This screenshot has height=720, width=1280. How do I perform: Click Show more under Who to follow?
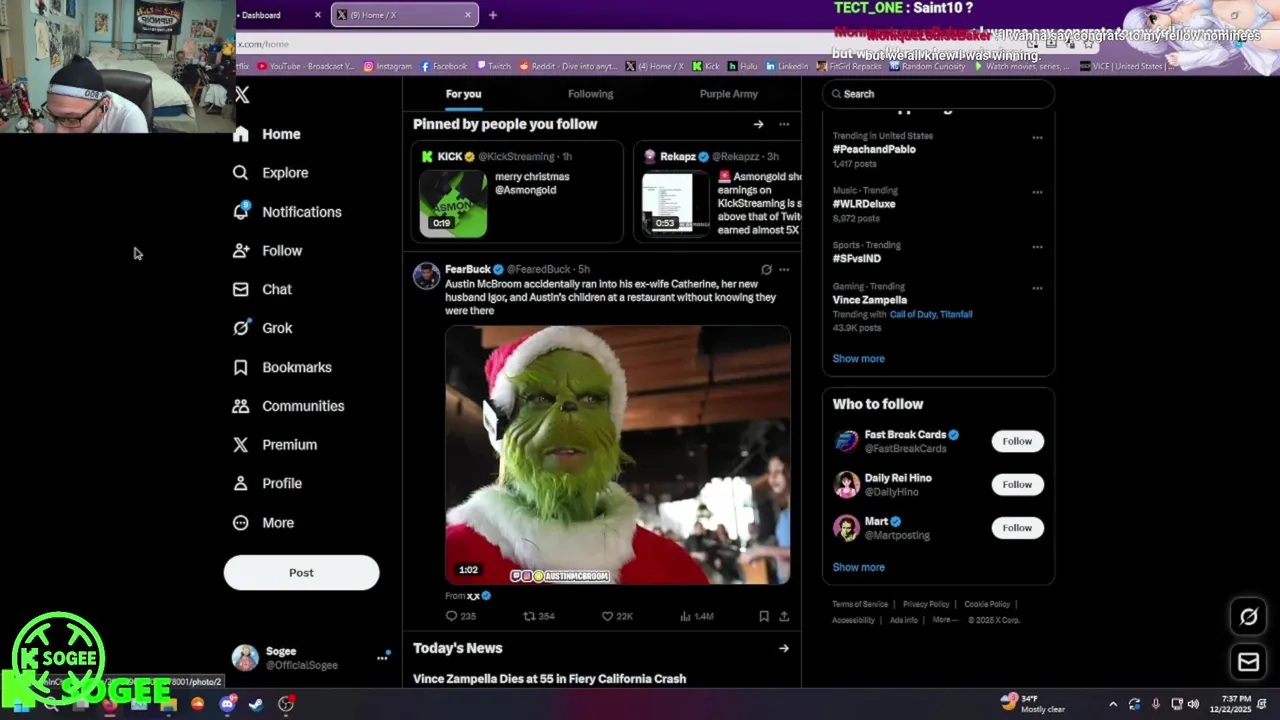coord(858,567)
